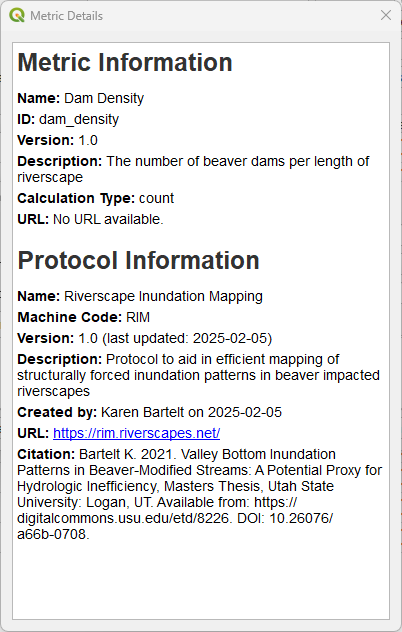Click the beaver dams description text
The height and width of the screenshot is (632, 402).
pyautogui.click(x=193, y=169)
